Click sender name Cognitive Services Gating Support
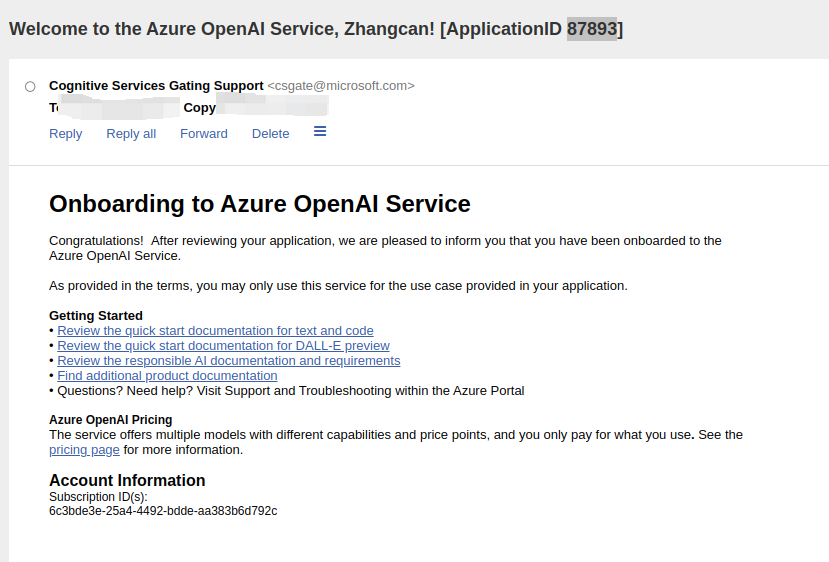This screenshot has height=562, width=829. point(156,86)
